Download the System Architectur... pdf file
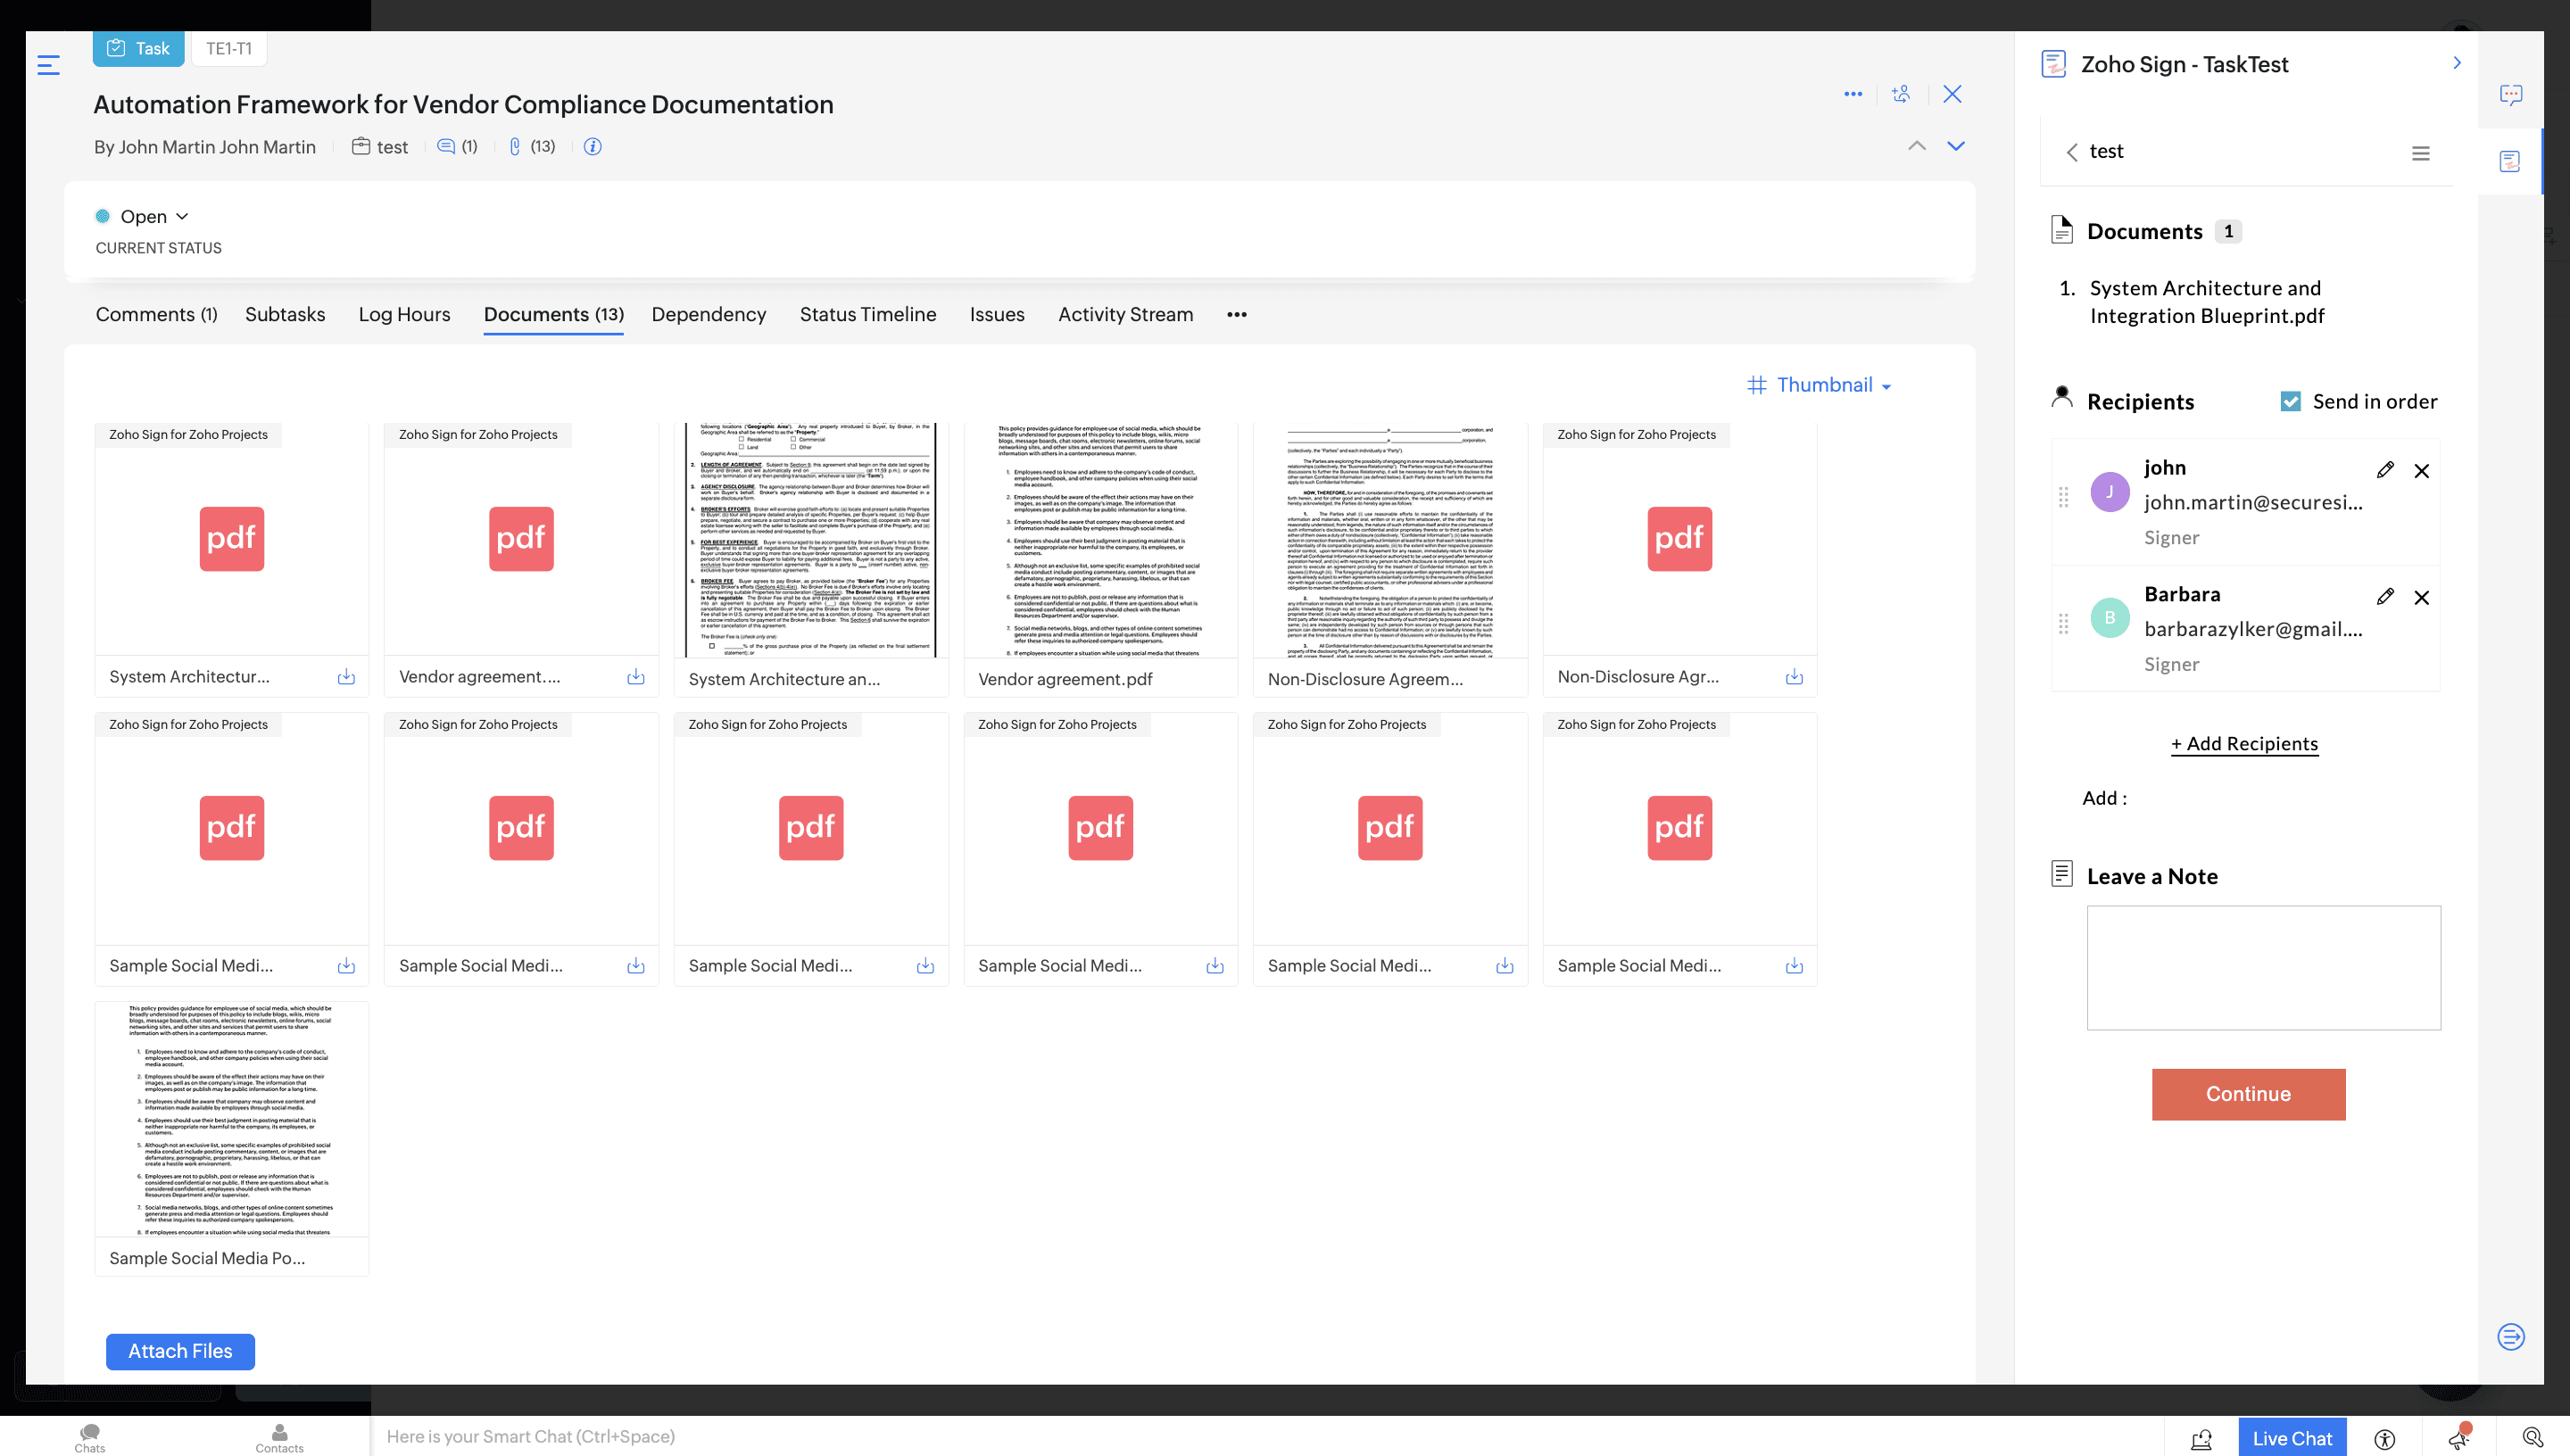This screenshot has height=1456, width=2570. pos(346,677)
